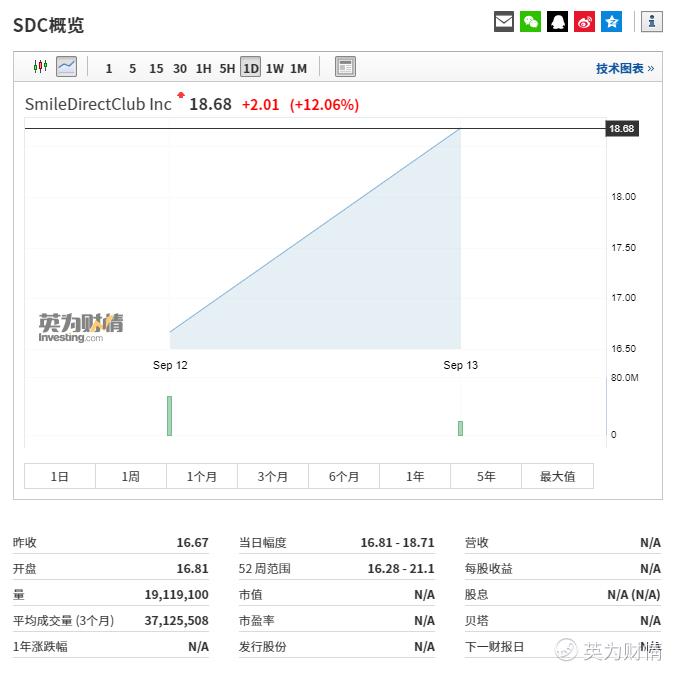Click the 发行股份 label
The width and height of the screenshot is (675, 675).
(x=263, y=646)
